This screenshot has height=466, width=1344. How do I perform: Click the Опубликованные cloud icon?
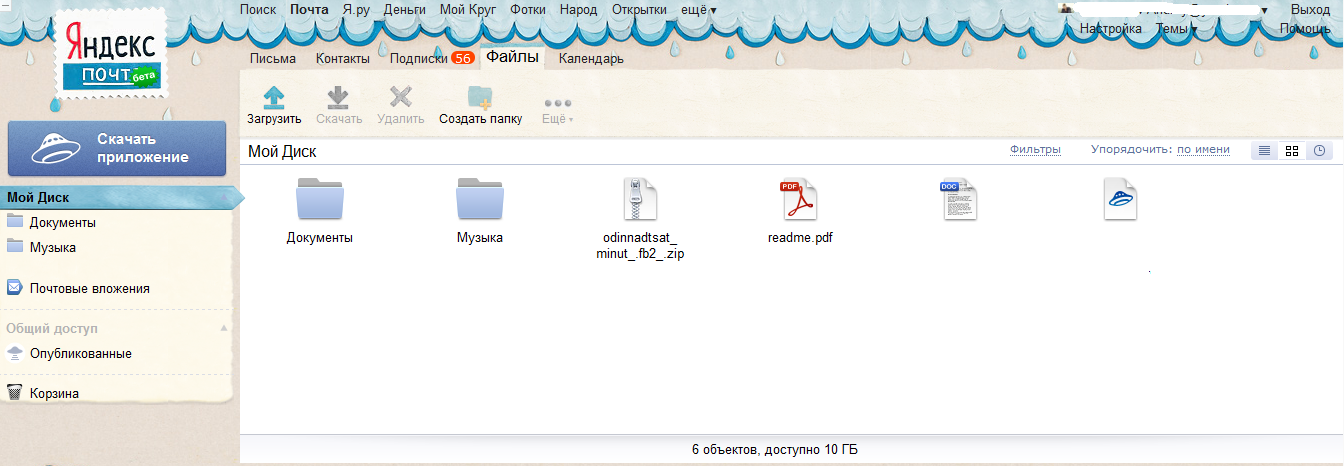tap(14, 353)
